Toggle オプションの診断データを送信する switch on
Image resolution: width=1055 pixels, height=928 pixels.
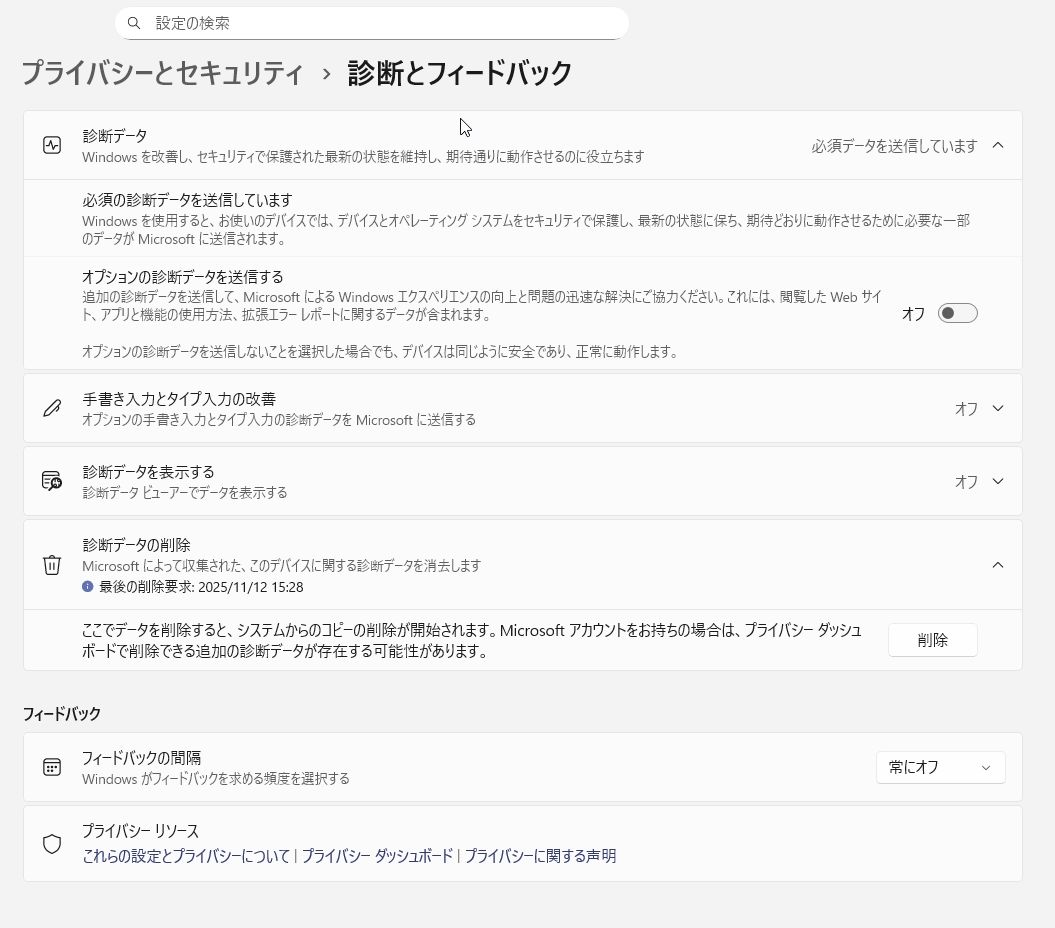pos(957,314)
